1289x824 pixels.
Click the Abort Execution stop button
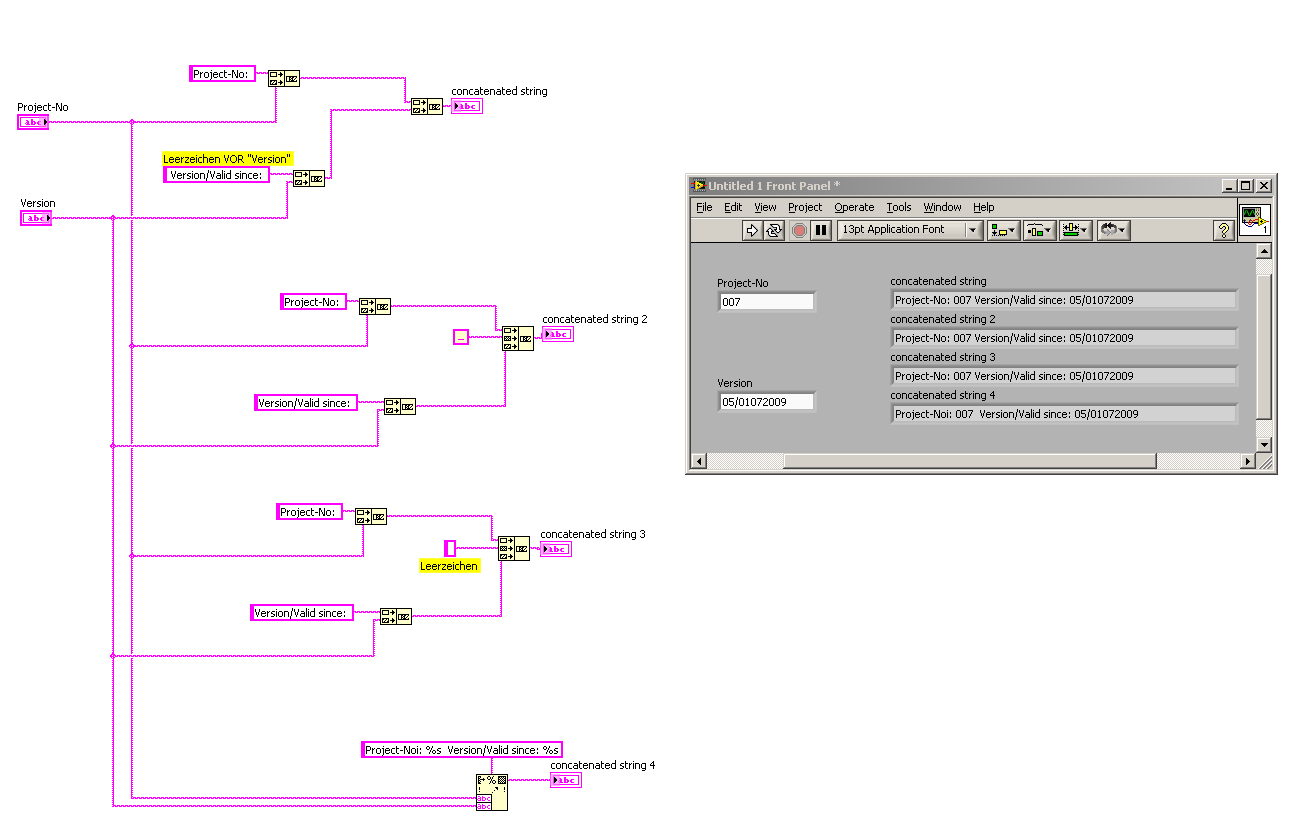coord(799,230)
